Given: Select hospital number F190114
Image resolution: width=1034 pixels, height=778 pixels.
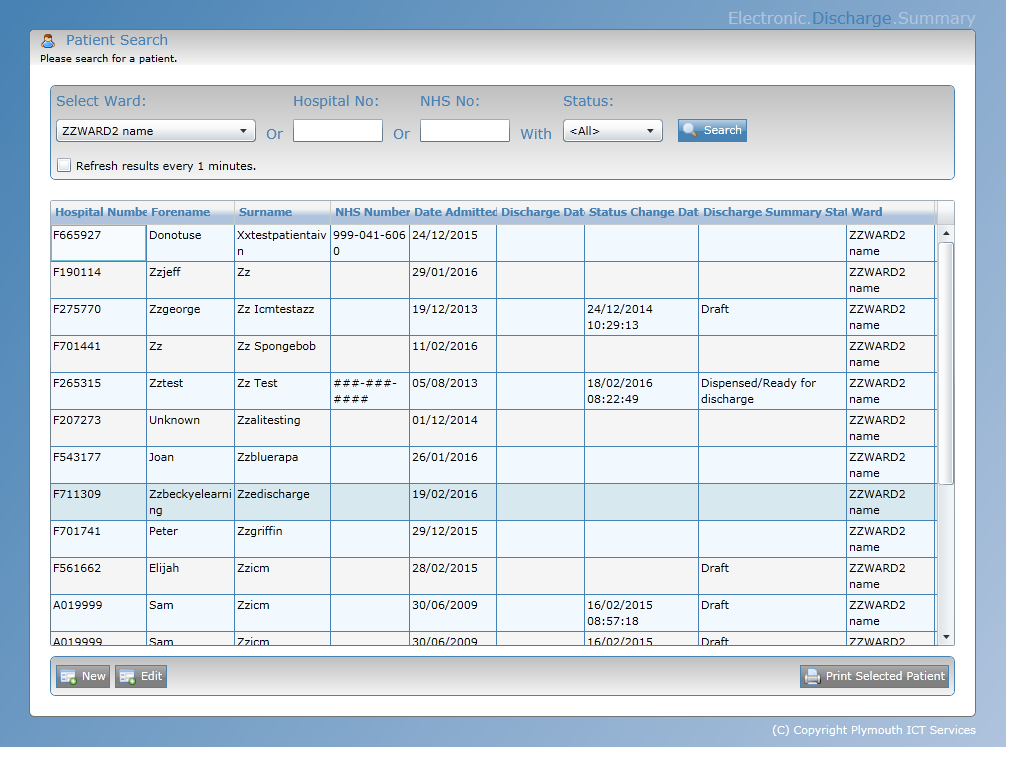Looking at the screenshot, I should coord(77,272).
